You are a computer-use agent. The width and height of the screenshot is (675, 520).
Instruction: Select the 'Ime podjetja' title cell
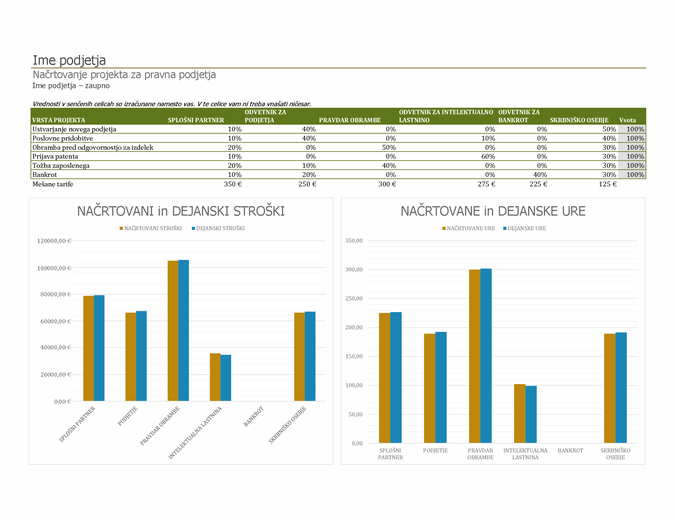pos(69,61)
